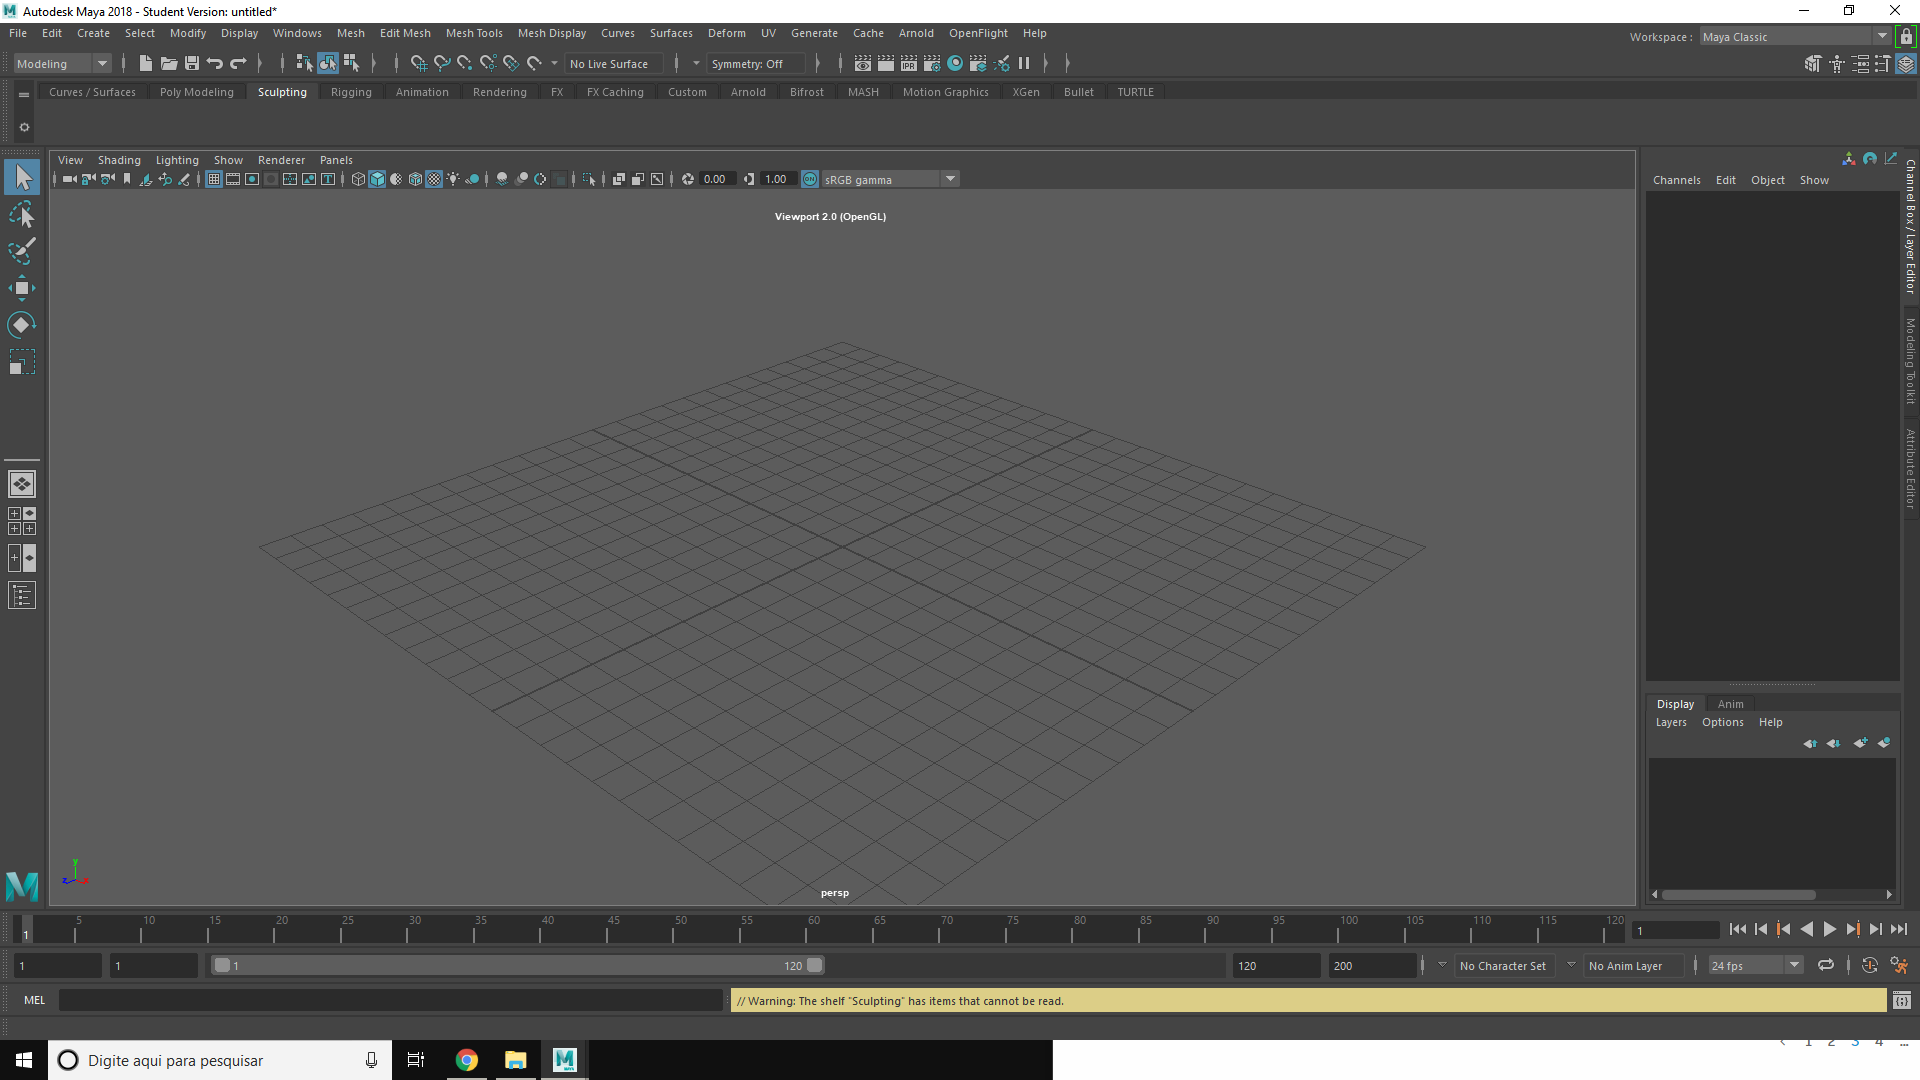Click the Channels menu in Channel Box
Viewport: 1920px width, 1080px height.
(1676, 180)
